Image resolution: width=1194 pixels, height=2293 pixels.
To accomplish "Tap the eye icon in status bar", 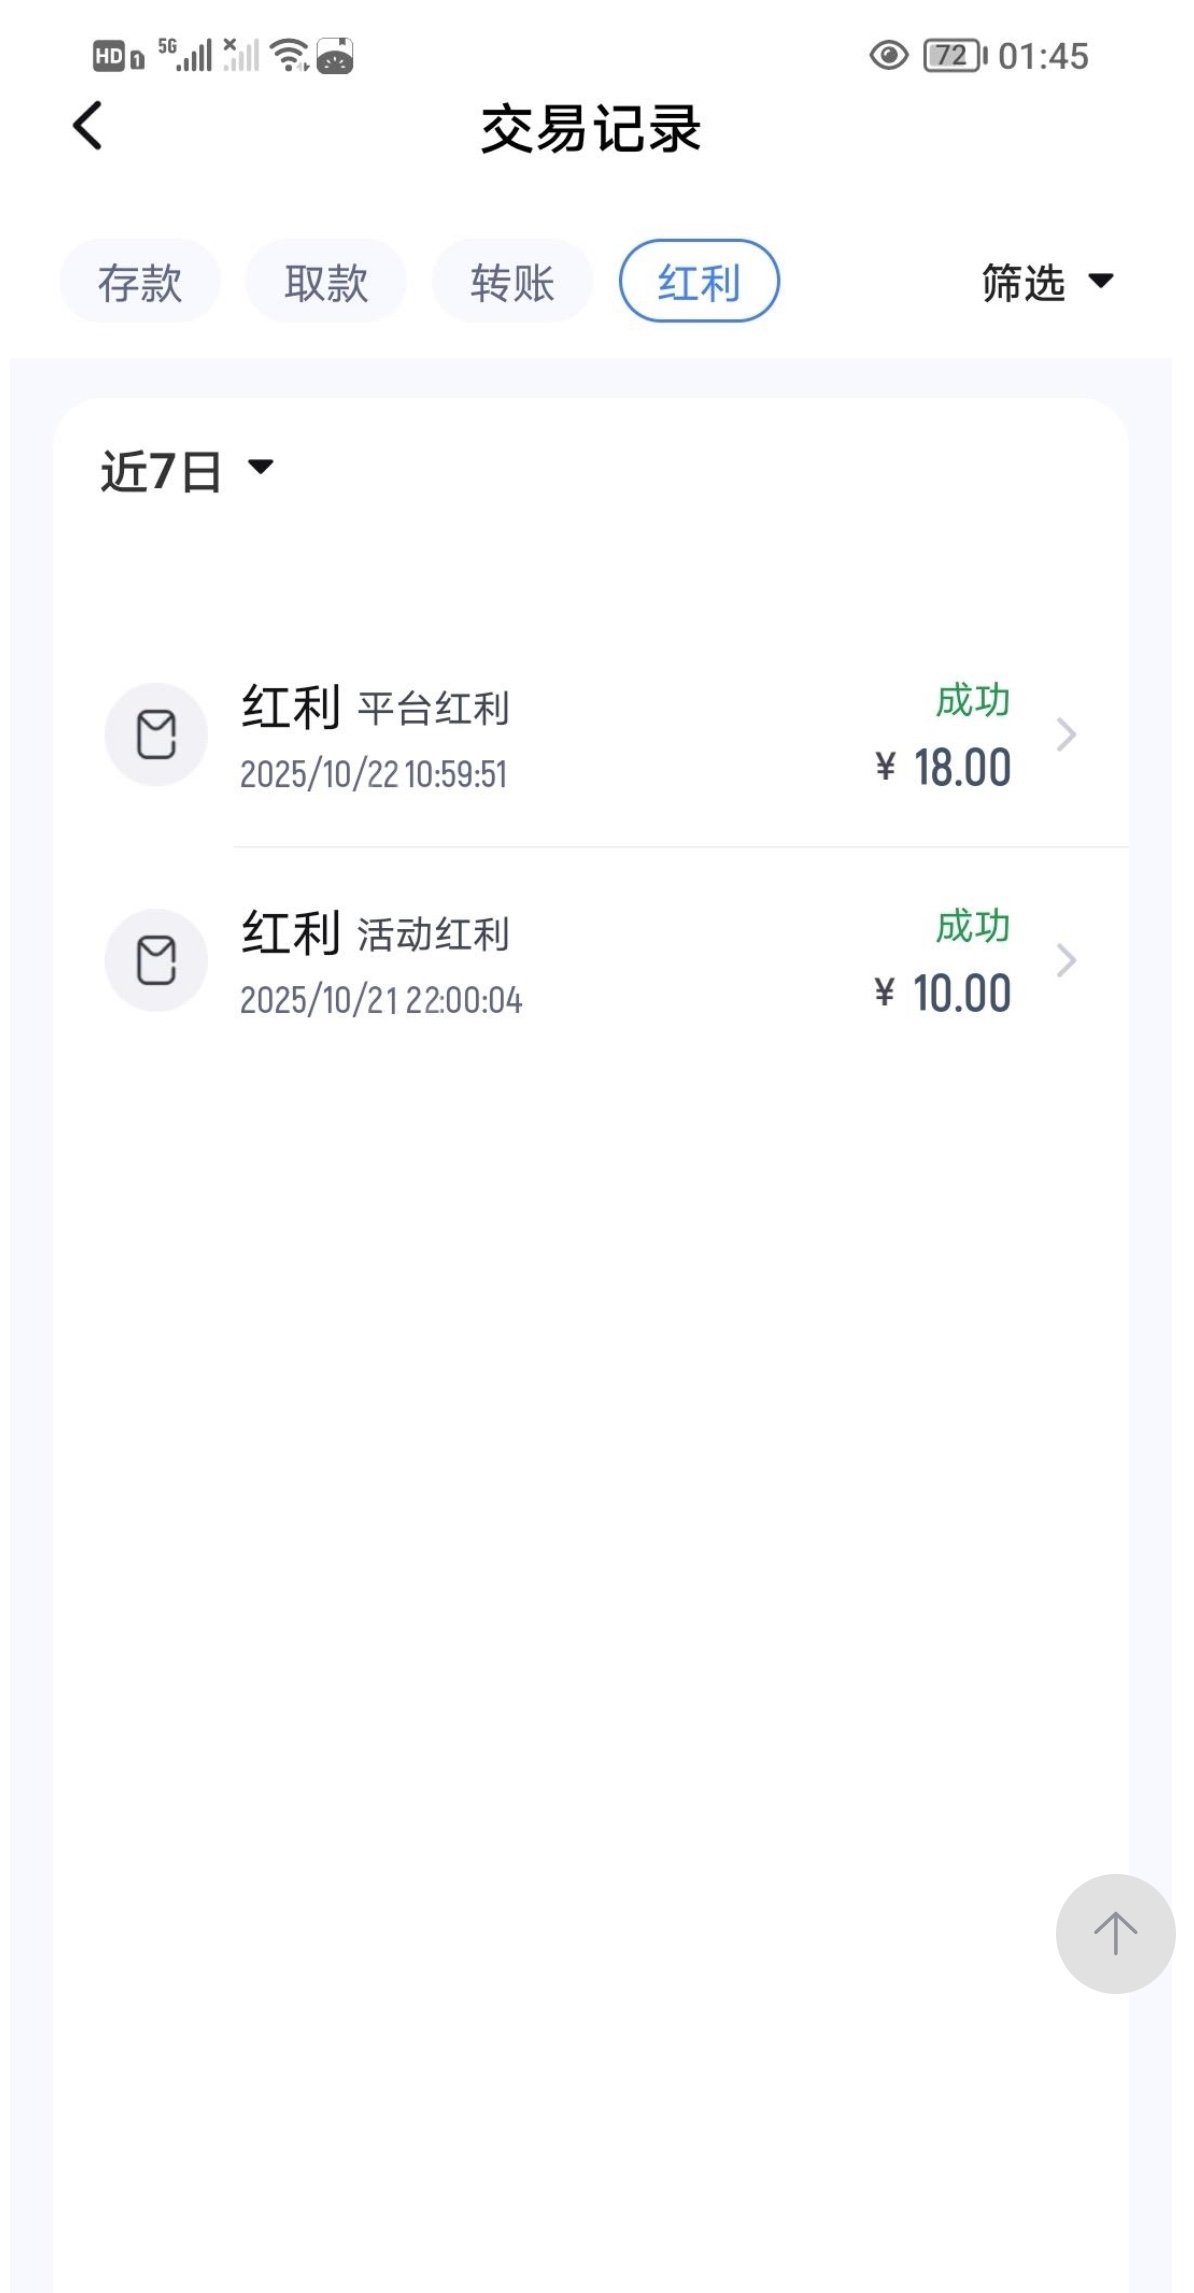I will [888, 55].
